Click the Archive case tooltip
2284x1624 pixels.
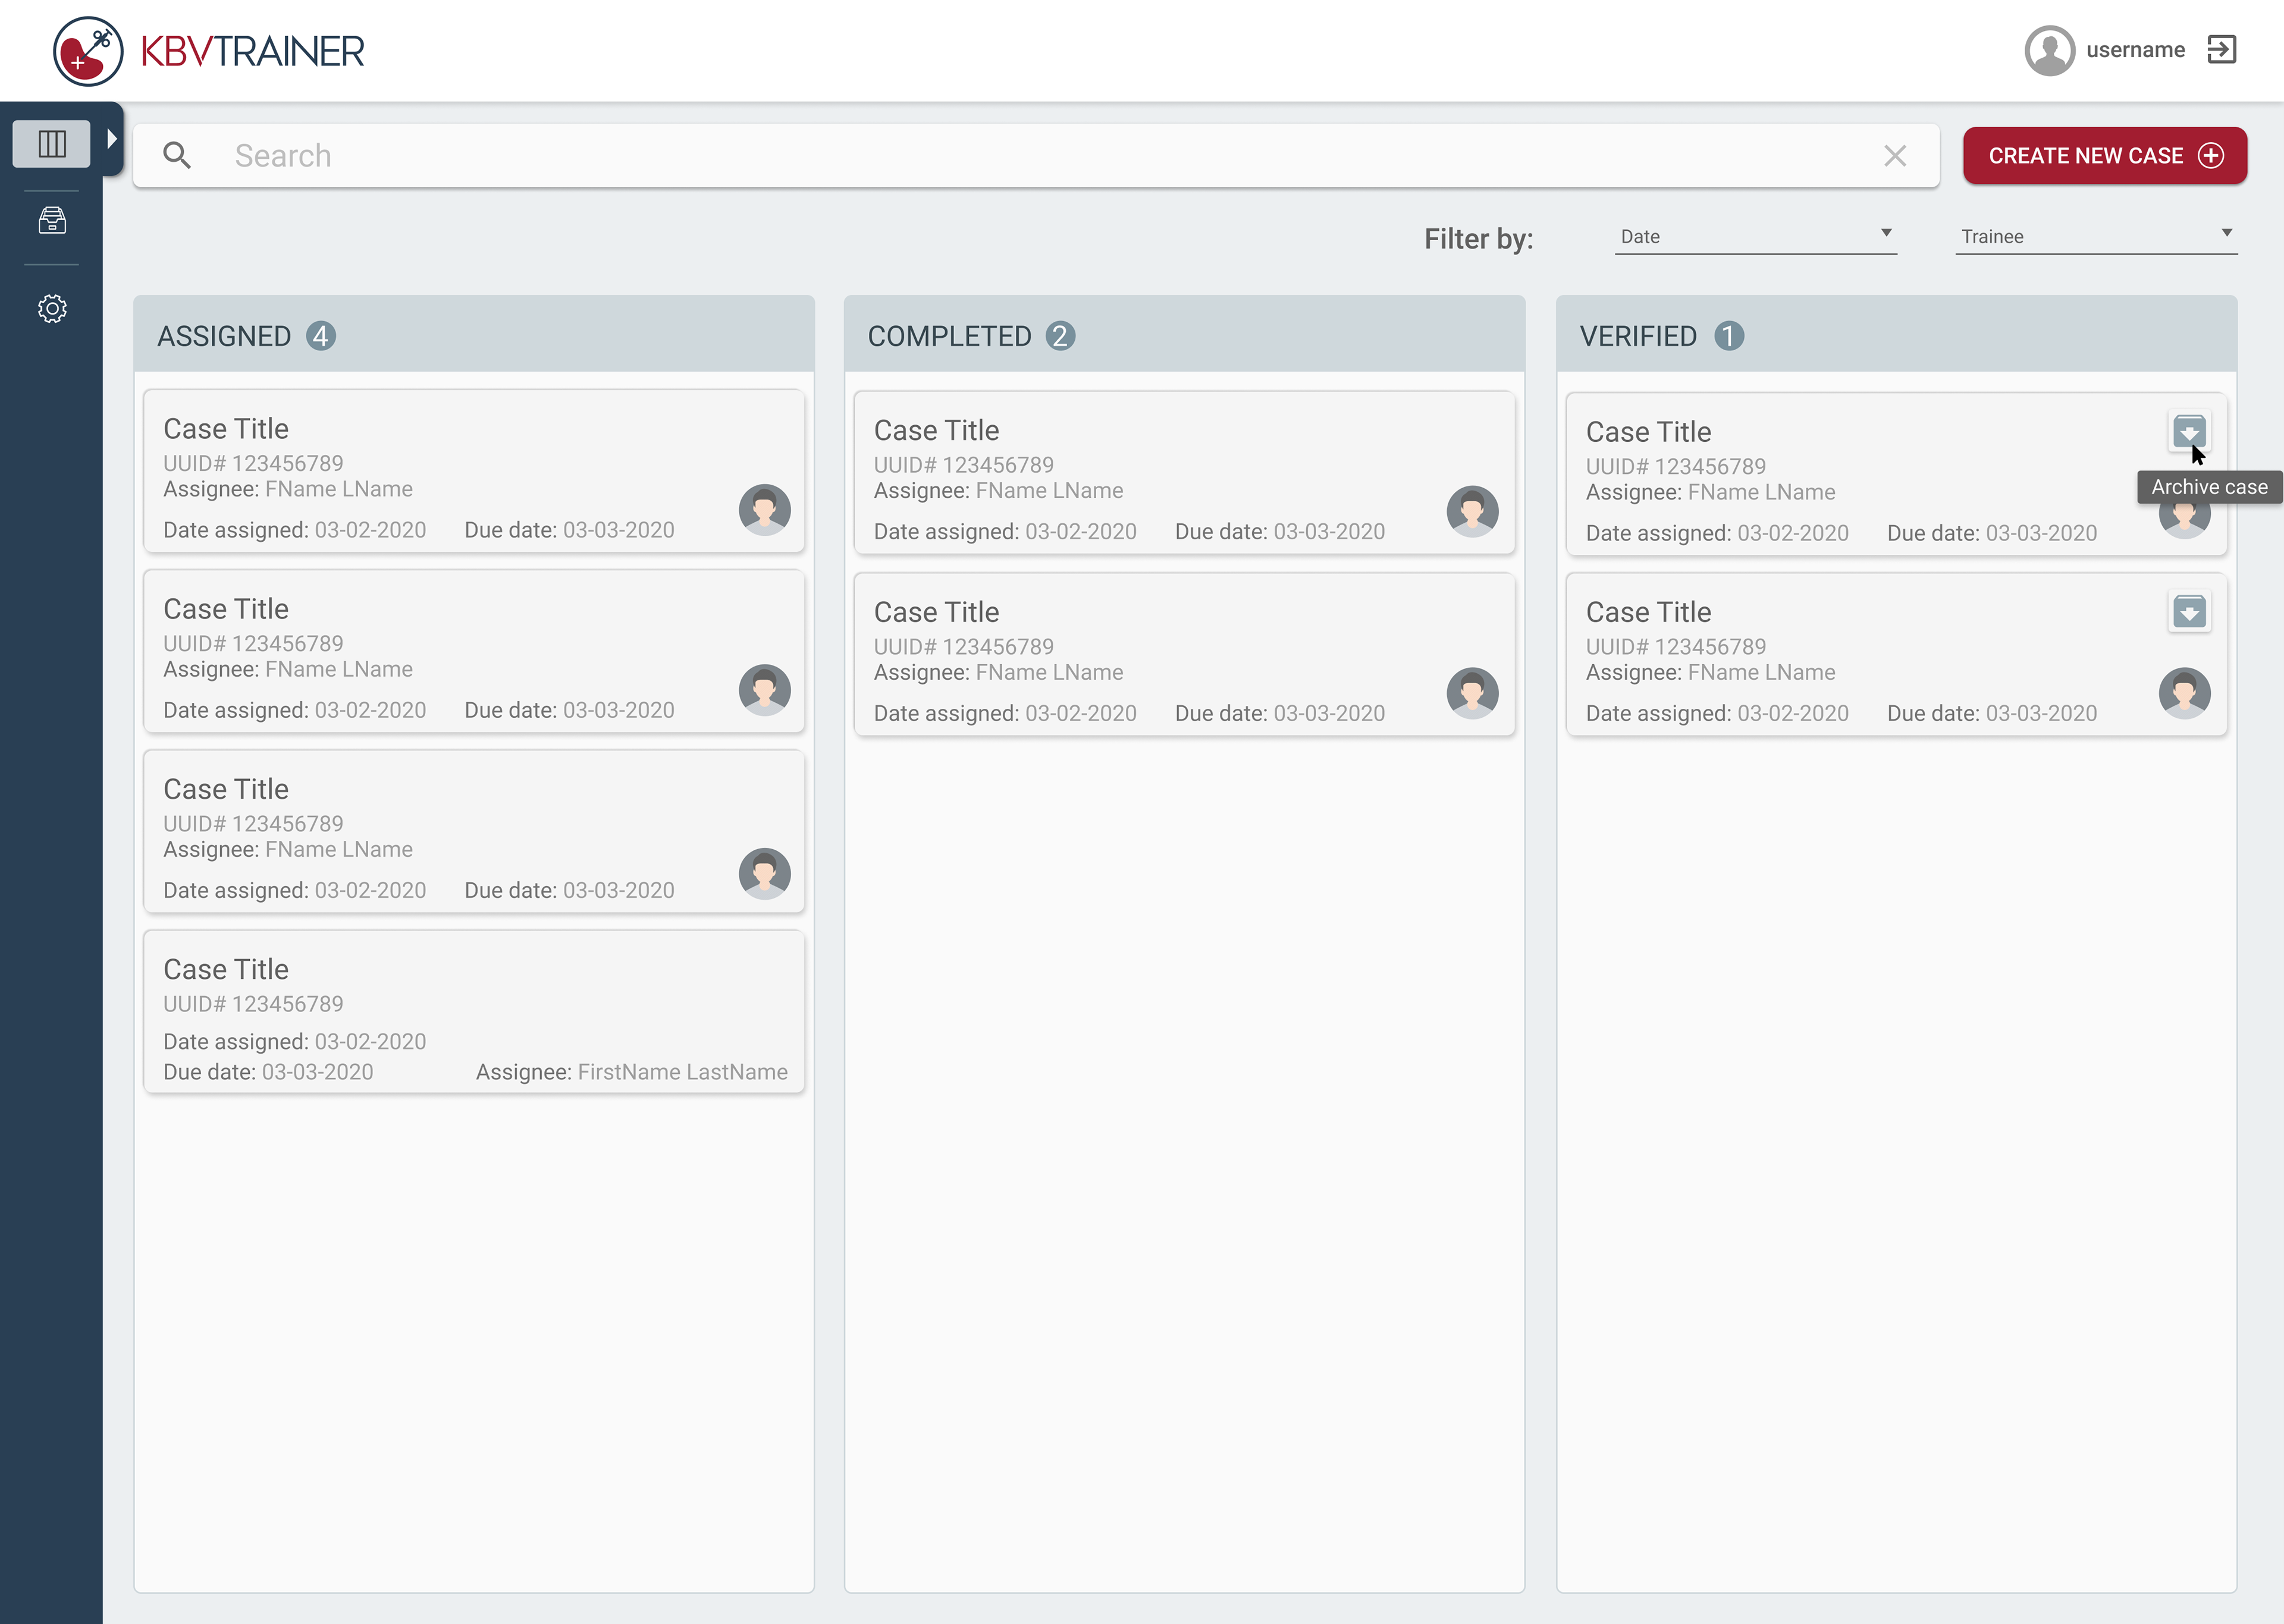point(2209,487)
